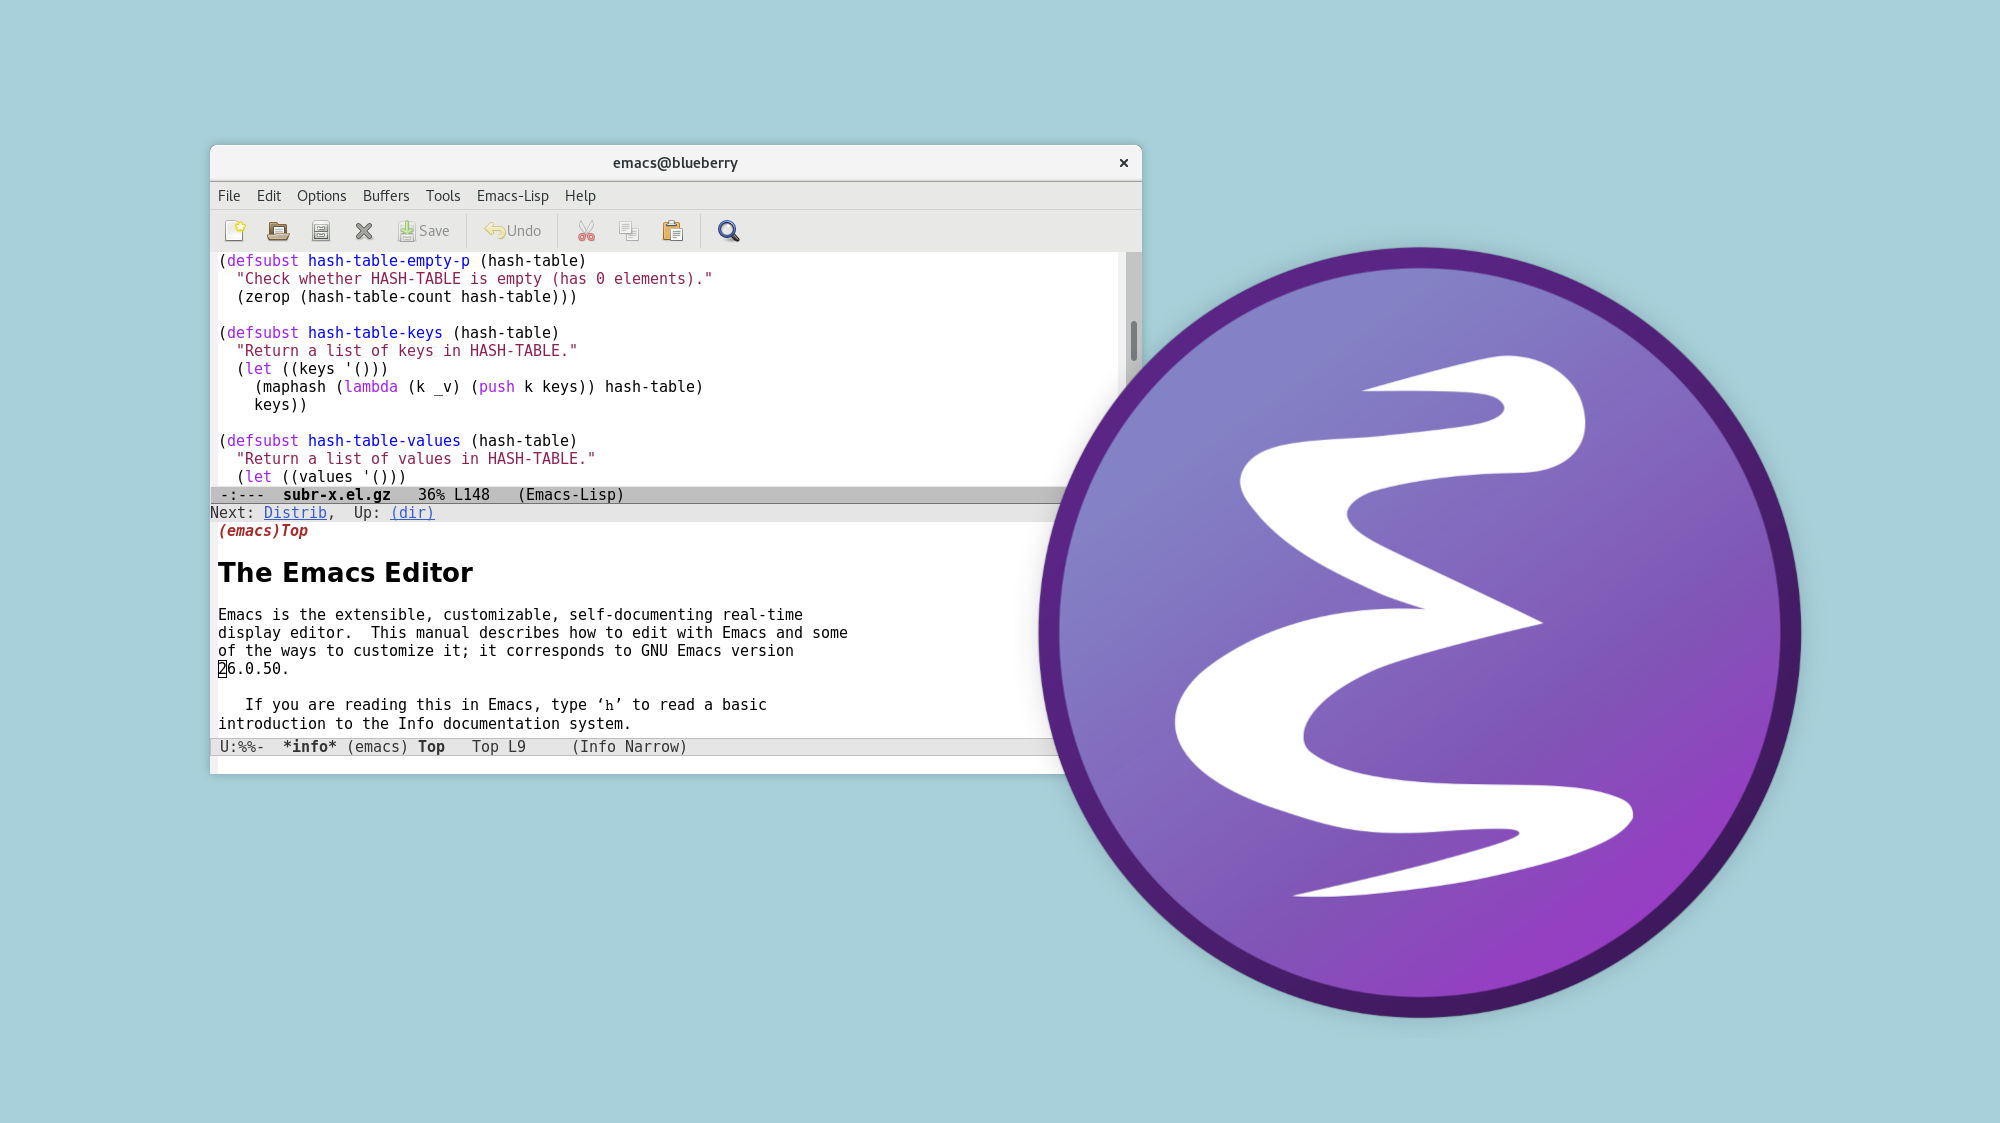Click the Paste clipboard icon
Viewport: 2000px width, 1123px height.
click(x=672, y=231)
